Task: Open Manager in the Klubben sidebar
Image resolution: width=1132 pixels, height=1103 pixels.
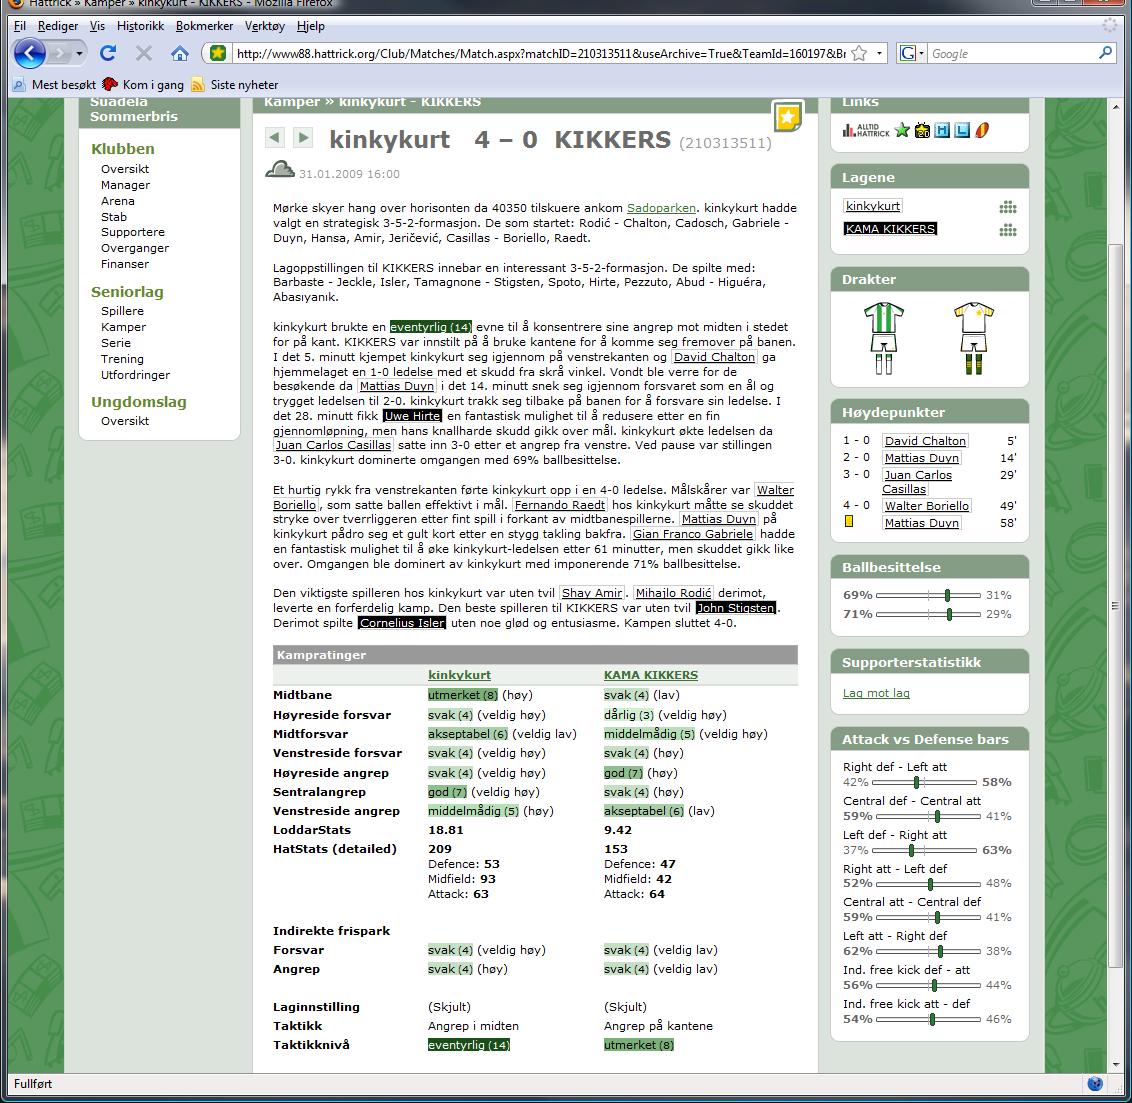Action: 126,185
